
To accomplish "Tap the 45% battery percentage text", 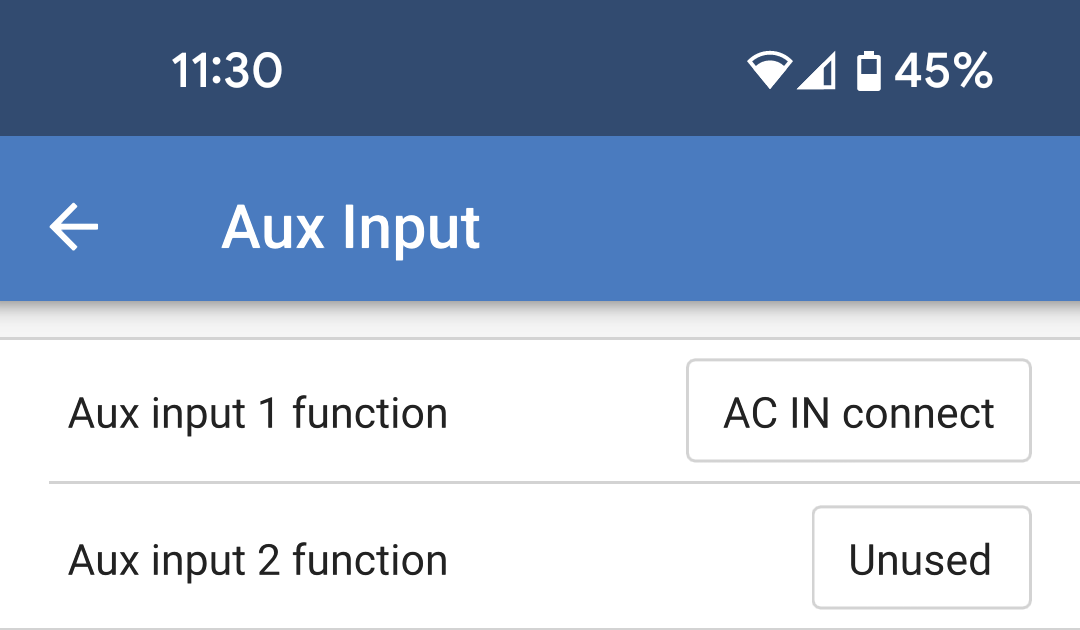I will [943, 71].
